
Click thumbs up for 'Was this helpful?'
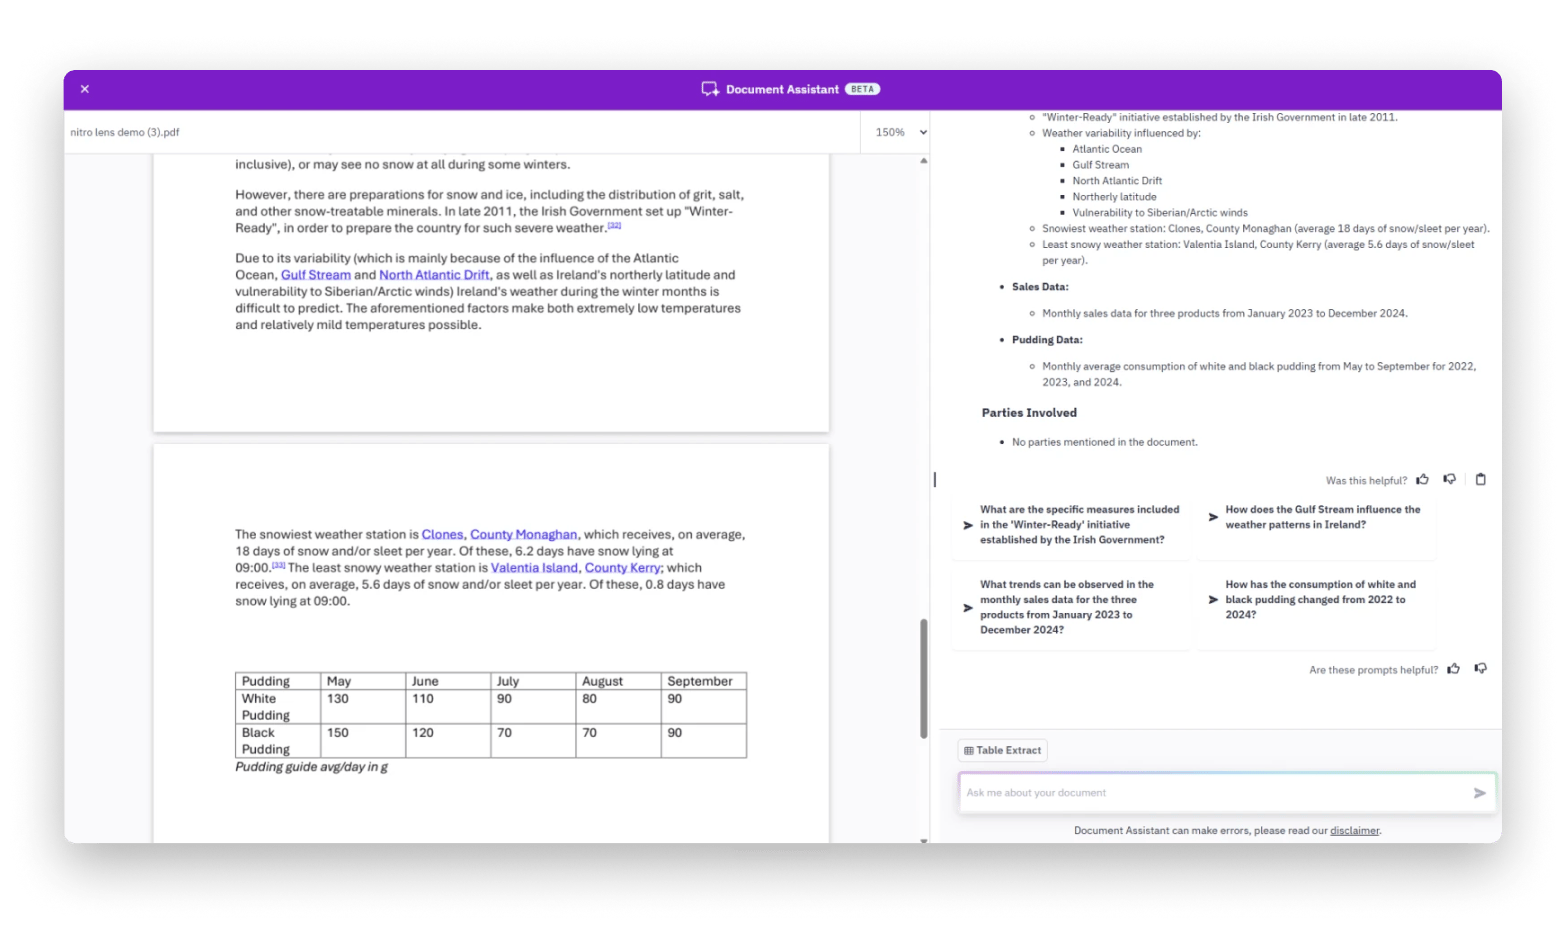(1422, 480)
